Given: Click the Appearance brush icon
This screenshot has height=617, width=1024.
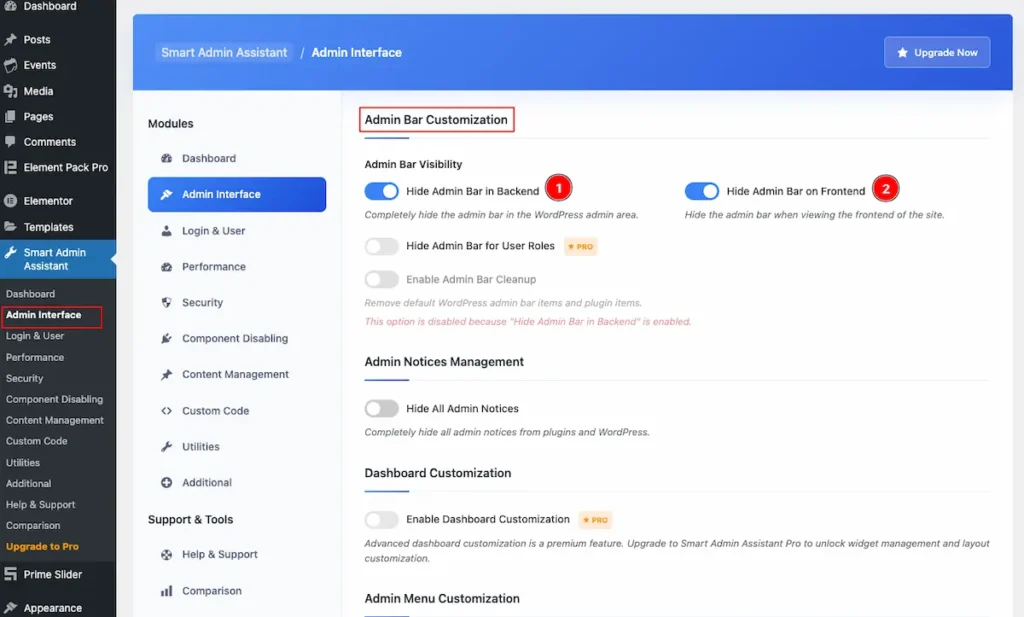Looking at the screenshot, I should [10, 607].
